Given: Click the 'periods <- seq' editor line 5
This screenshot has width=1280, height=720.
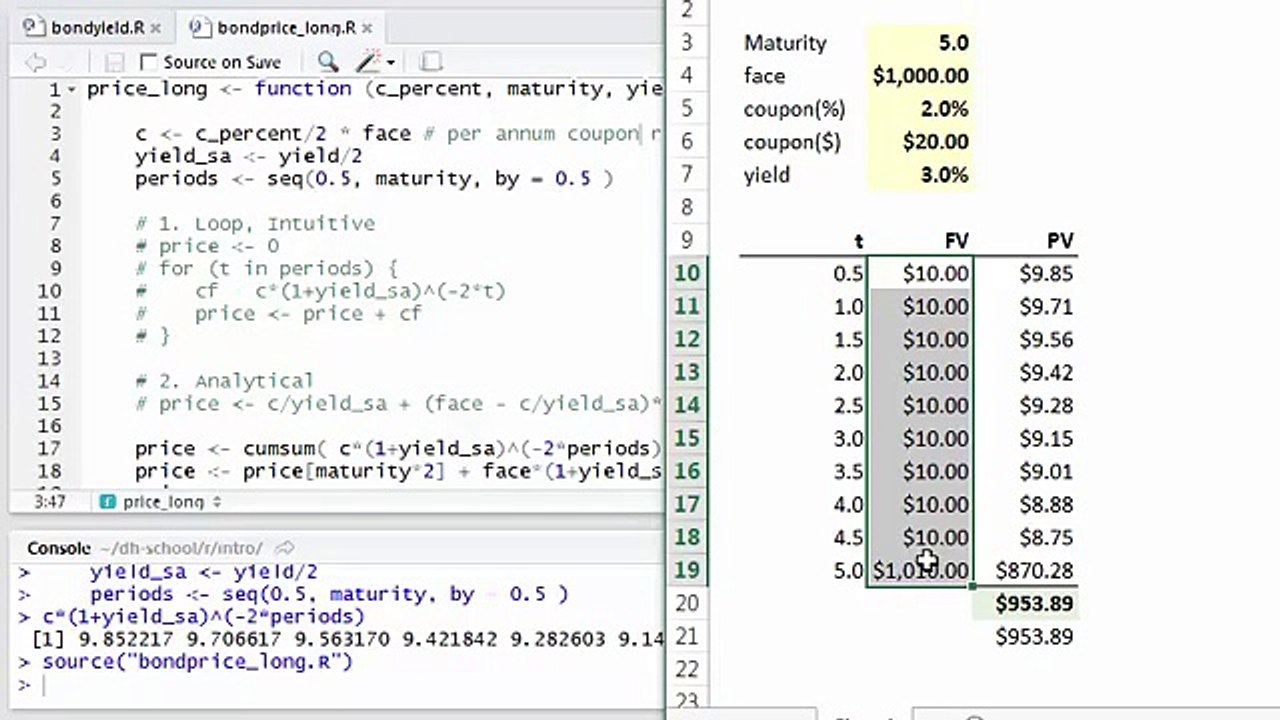Looking at the screenshot, I should pyautogui.click(x=373, y=179).
